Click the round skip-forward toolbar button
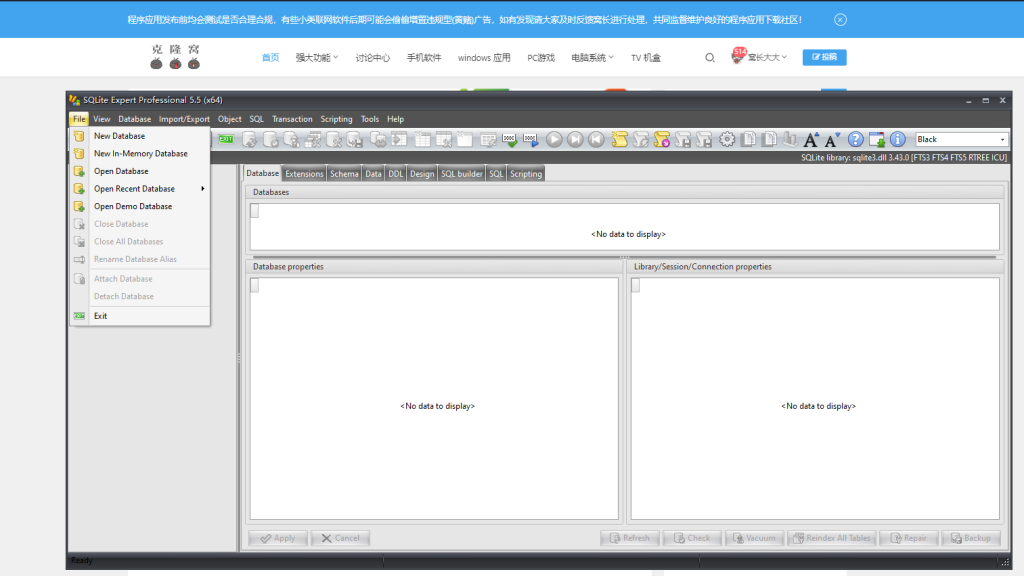This screenshot has height=576, width=1024. (575, 139)
